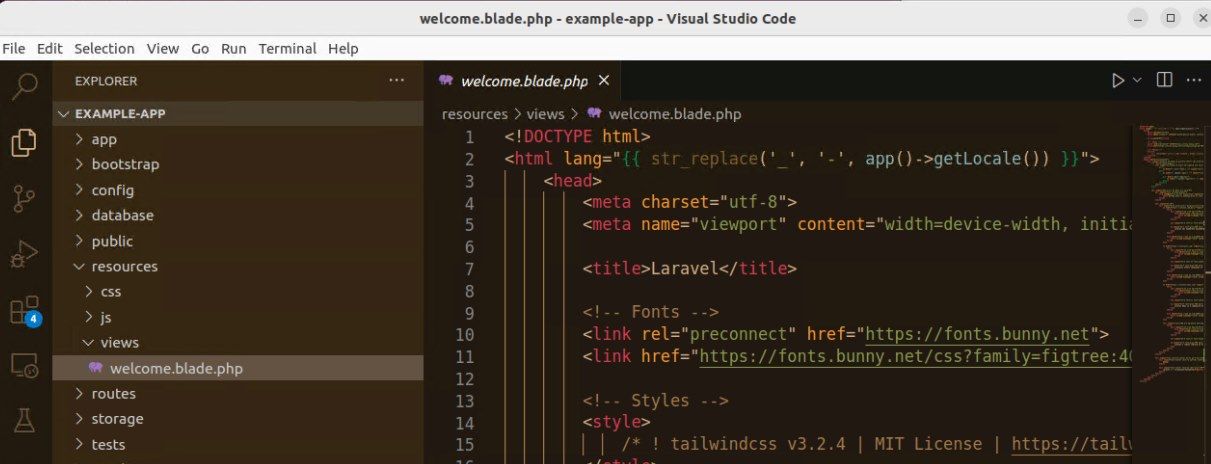Open the run button dropdown arrow

click(1137, 81)
